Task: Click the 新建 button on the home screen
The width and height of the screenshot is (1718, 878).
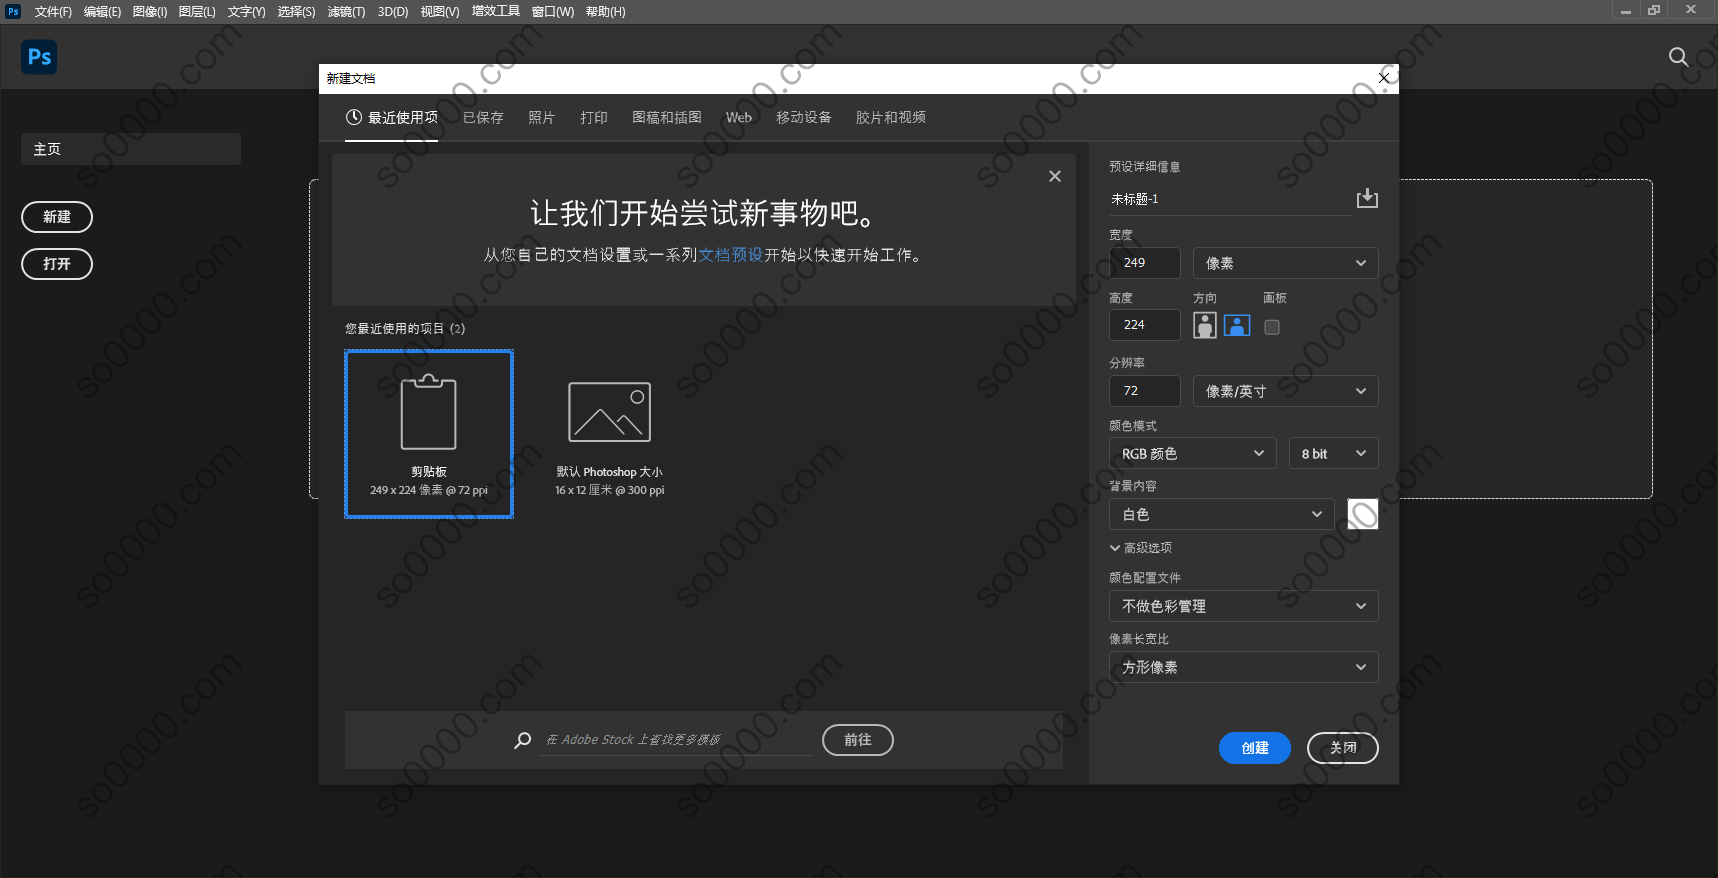Action: point(57,217)
